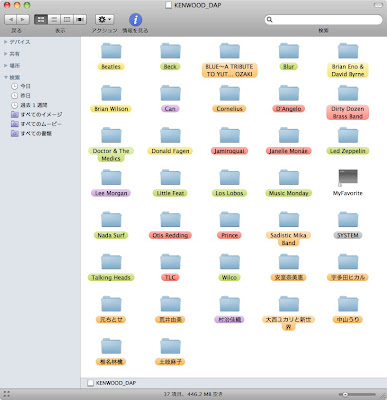Switch to Cover Flow view mode
Image resolution: width=387 pixels, height=400 pixels.
point(80,20)
